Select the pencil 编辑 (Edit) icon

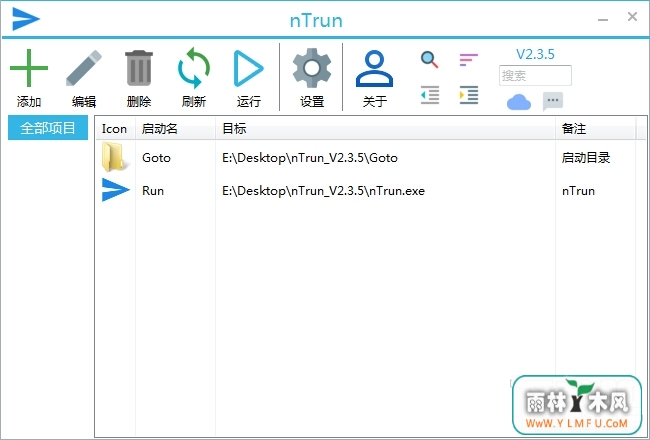pos(84,68)
